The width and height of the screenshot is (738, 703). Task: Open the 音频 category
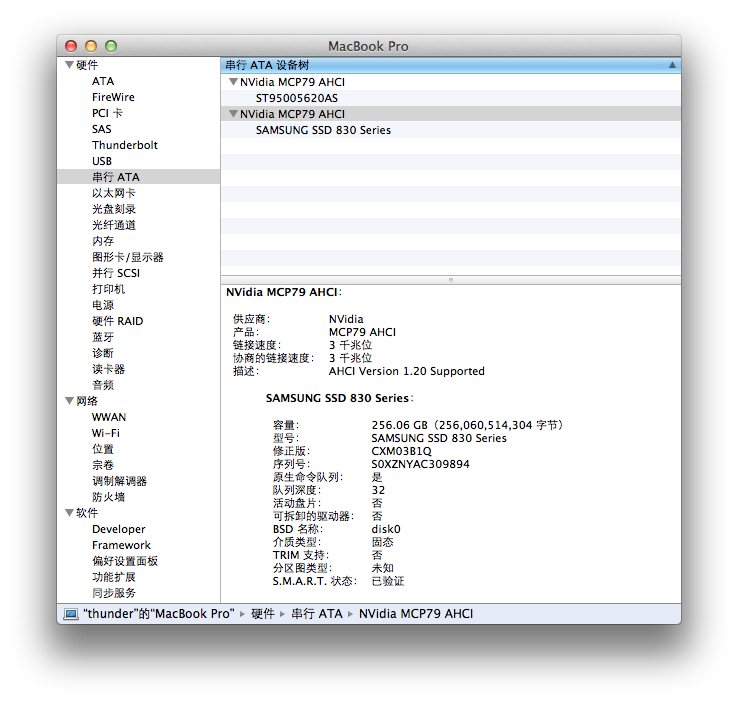[x=103, y=385]
